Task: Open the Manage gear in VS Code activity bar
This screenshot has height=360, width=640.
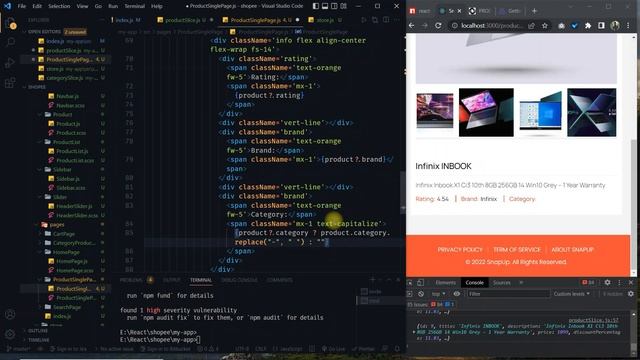Action: click(x=11, y=334)
